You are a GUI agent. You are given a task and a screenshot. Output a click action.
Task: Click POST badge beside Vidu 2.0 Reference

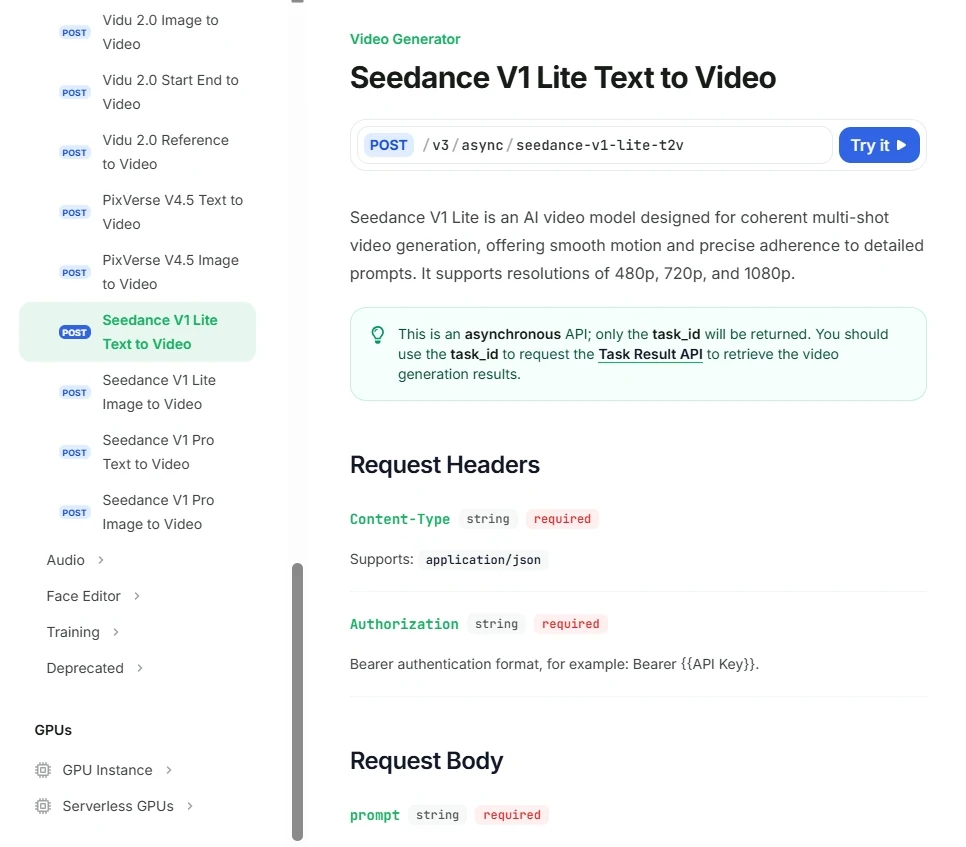[x=75, y=153]
